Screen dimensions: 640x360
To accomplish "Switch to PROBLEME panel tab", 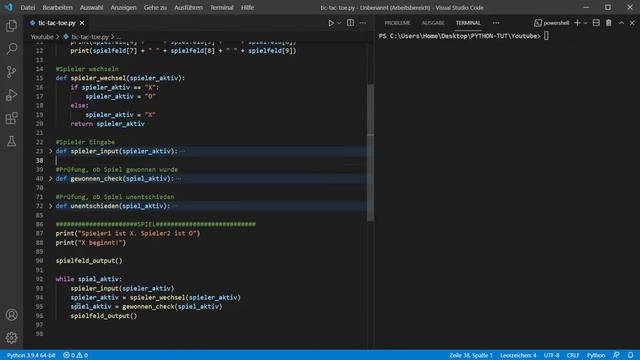I will 397,23.
